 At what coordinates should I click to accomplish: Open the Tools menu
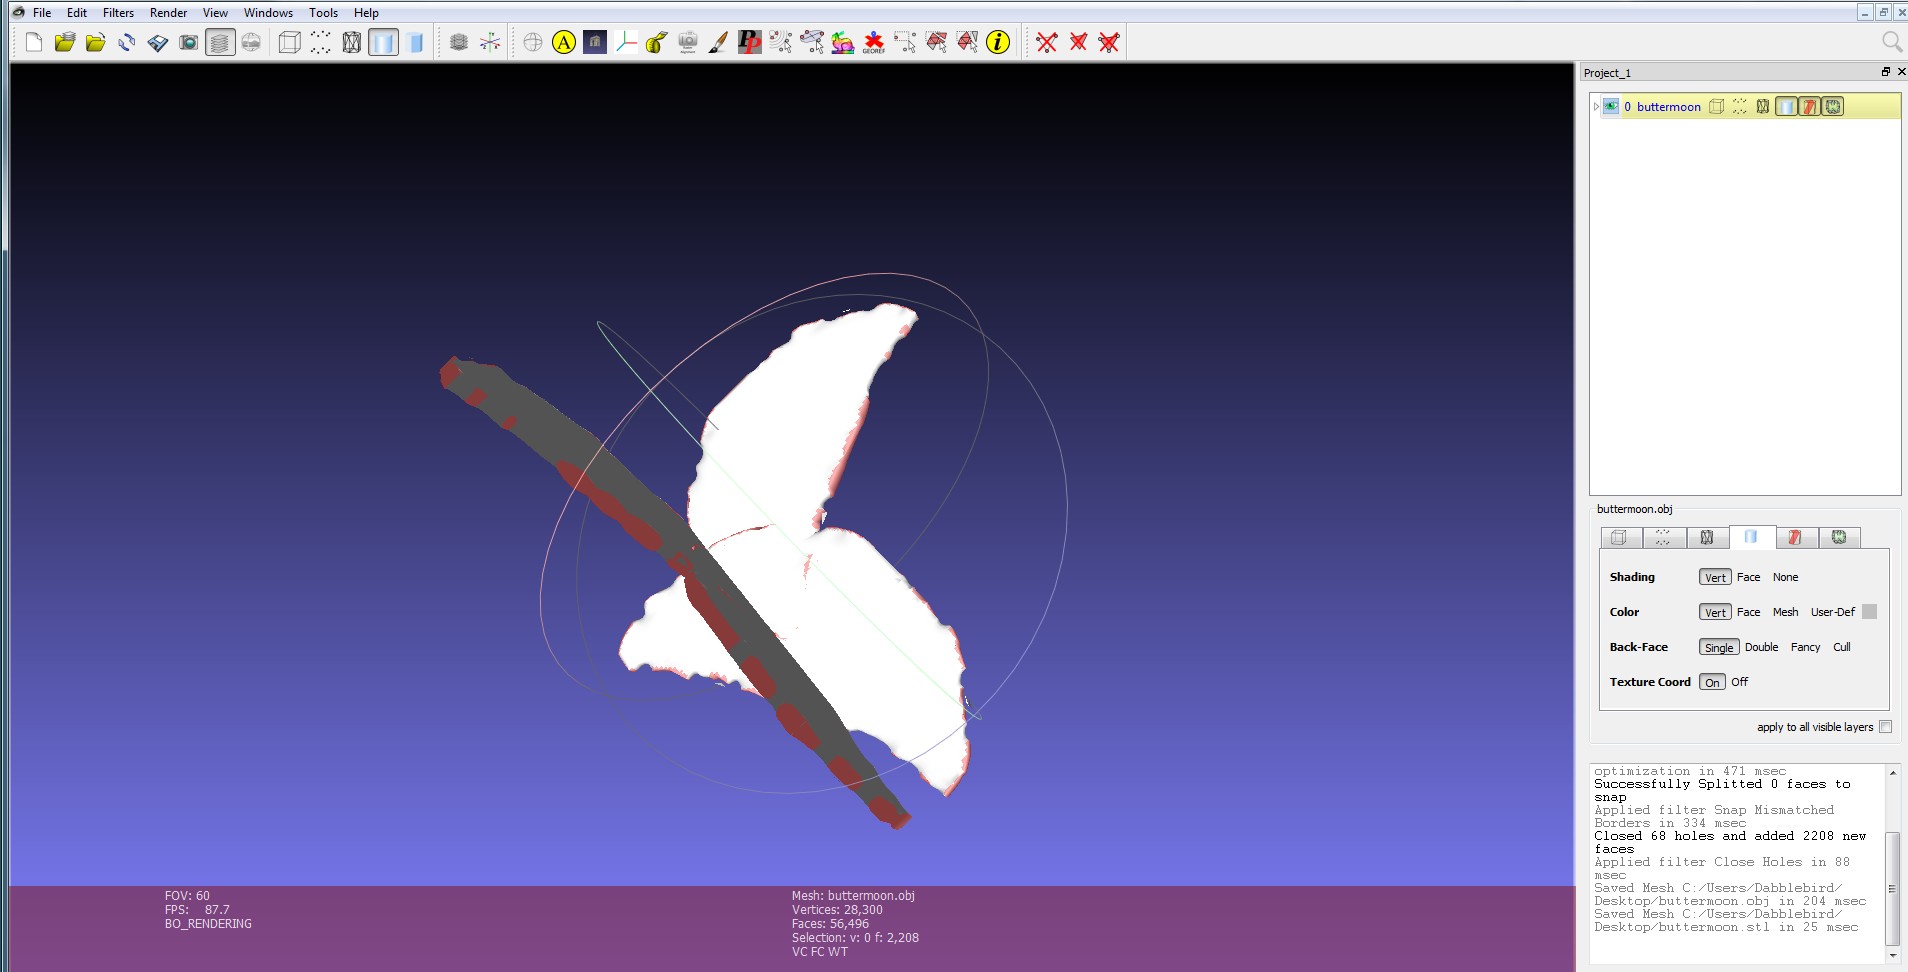pyautogui.click(x=323, y=13)
